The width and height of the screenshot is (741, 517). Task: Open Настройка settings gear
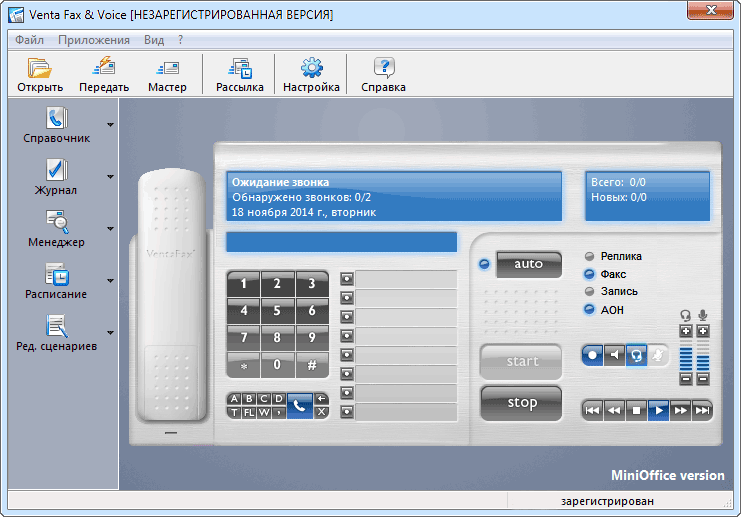[x=311, y=68]
